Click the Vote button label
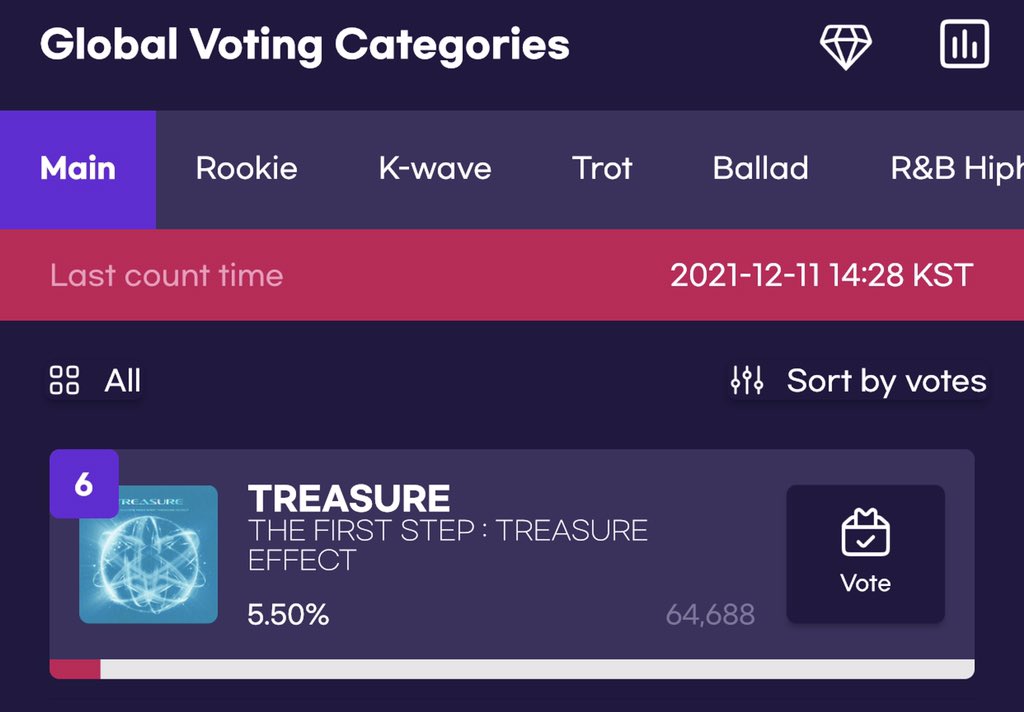This screenshot has width=1024, height=712. (865, 583)
